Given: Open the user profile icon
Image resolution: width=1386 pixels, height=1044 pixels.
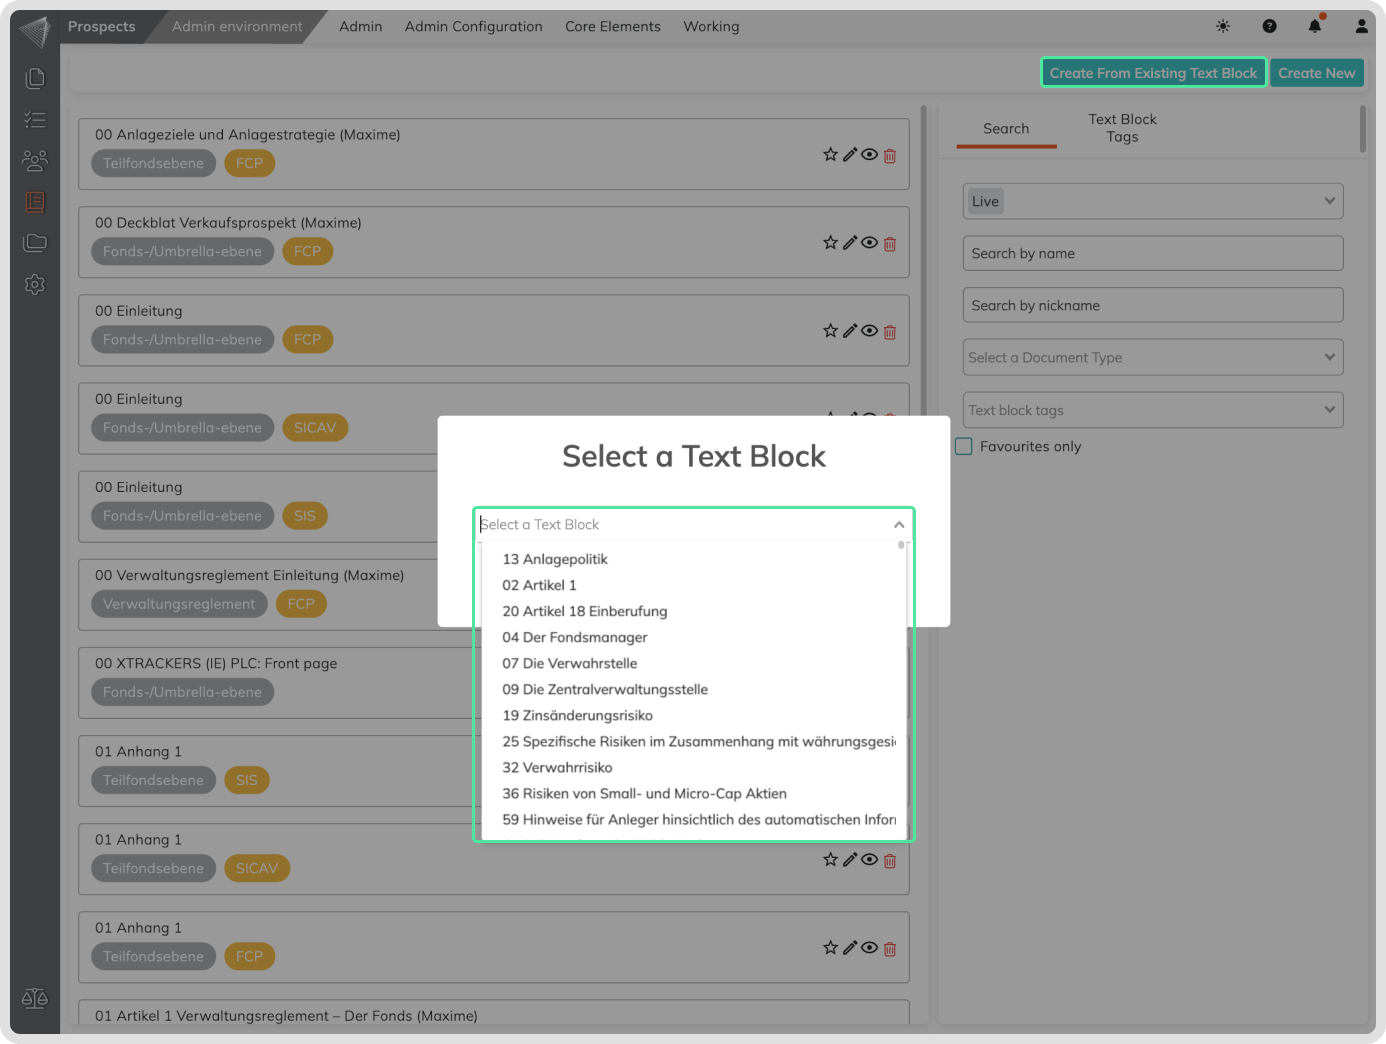Looking at the screenshot, I should click(x=1361, y=26).
